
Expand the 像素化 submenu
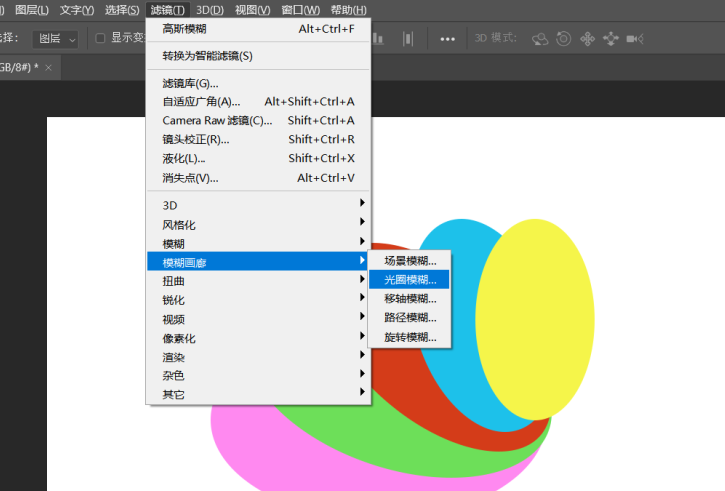[258, 338]
